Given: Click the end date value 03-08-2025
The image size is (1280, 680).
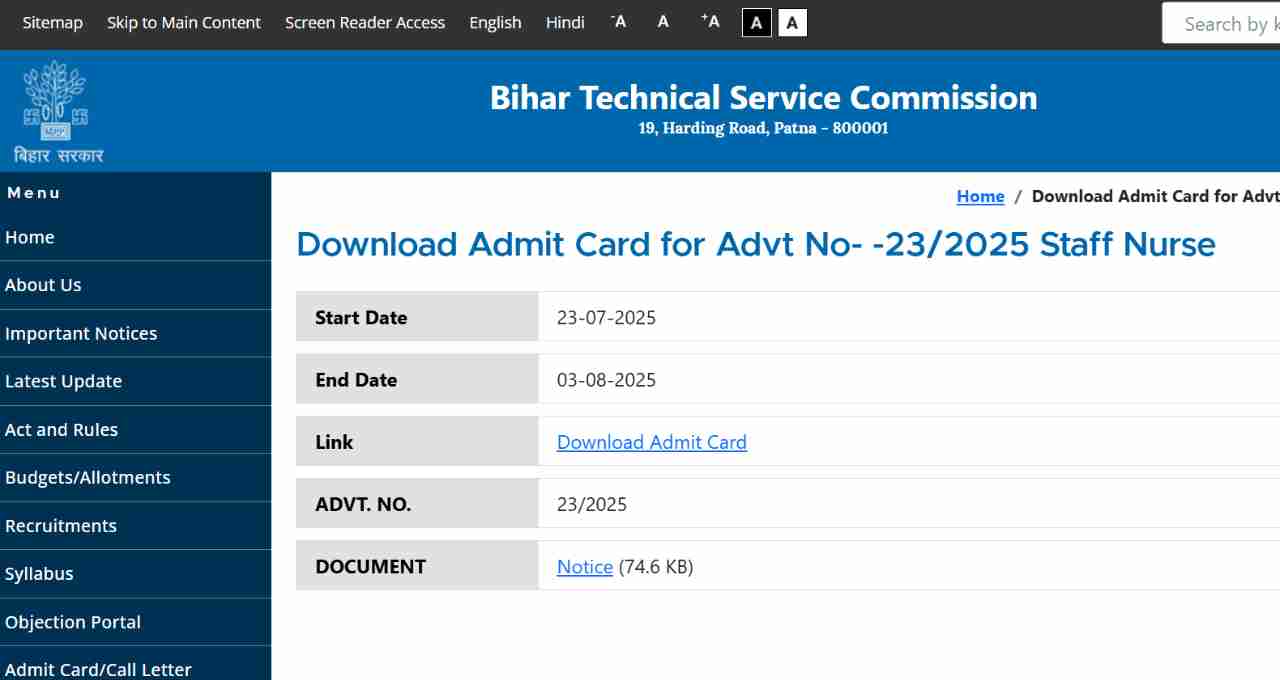Looking at the screenshot, I should pos(606,380).
